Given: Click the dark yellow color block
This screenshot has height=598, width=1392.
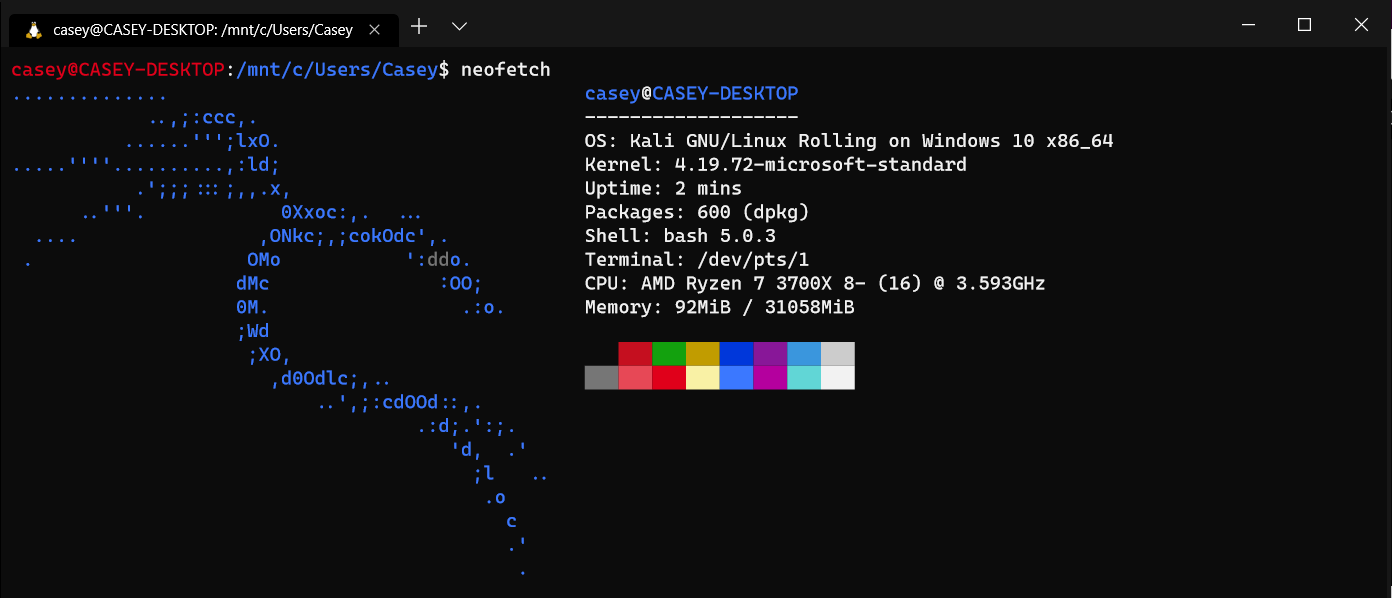Looking at the screenshot, I should [703, 354].
